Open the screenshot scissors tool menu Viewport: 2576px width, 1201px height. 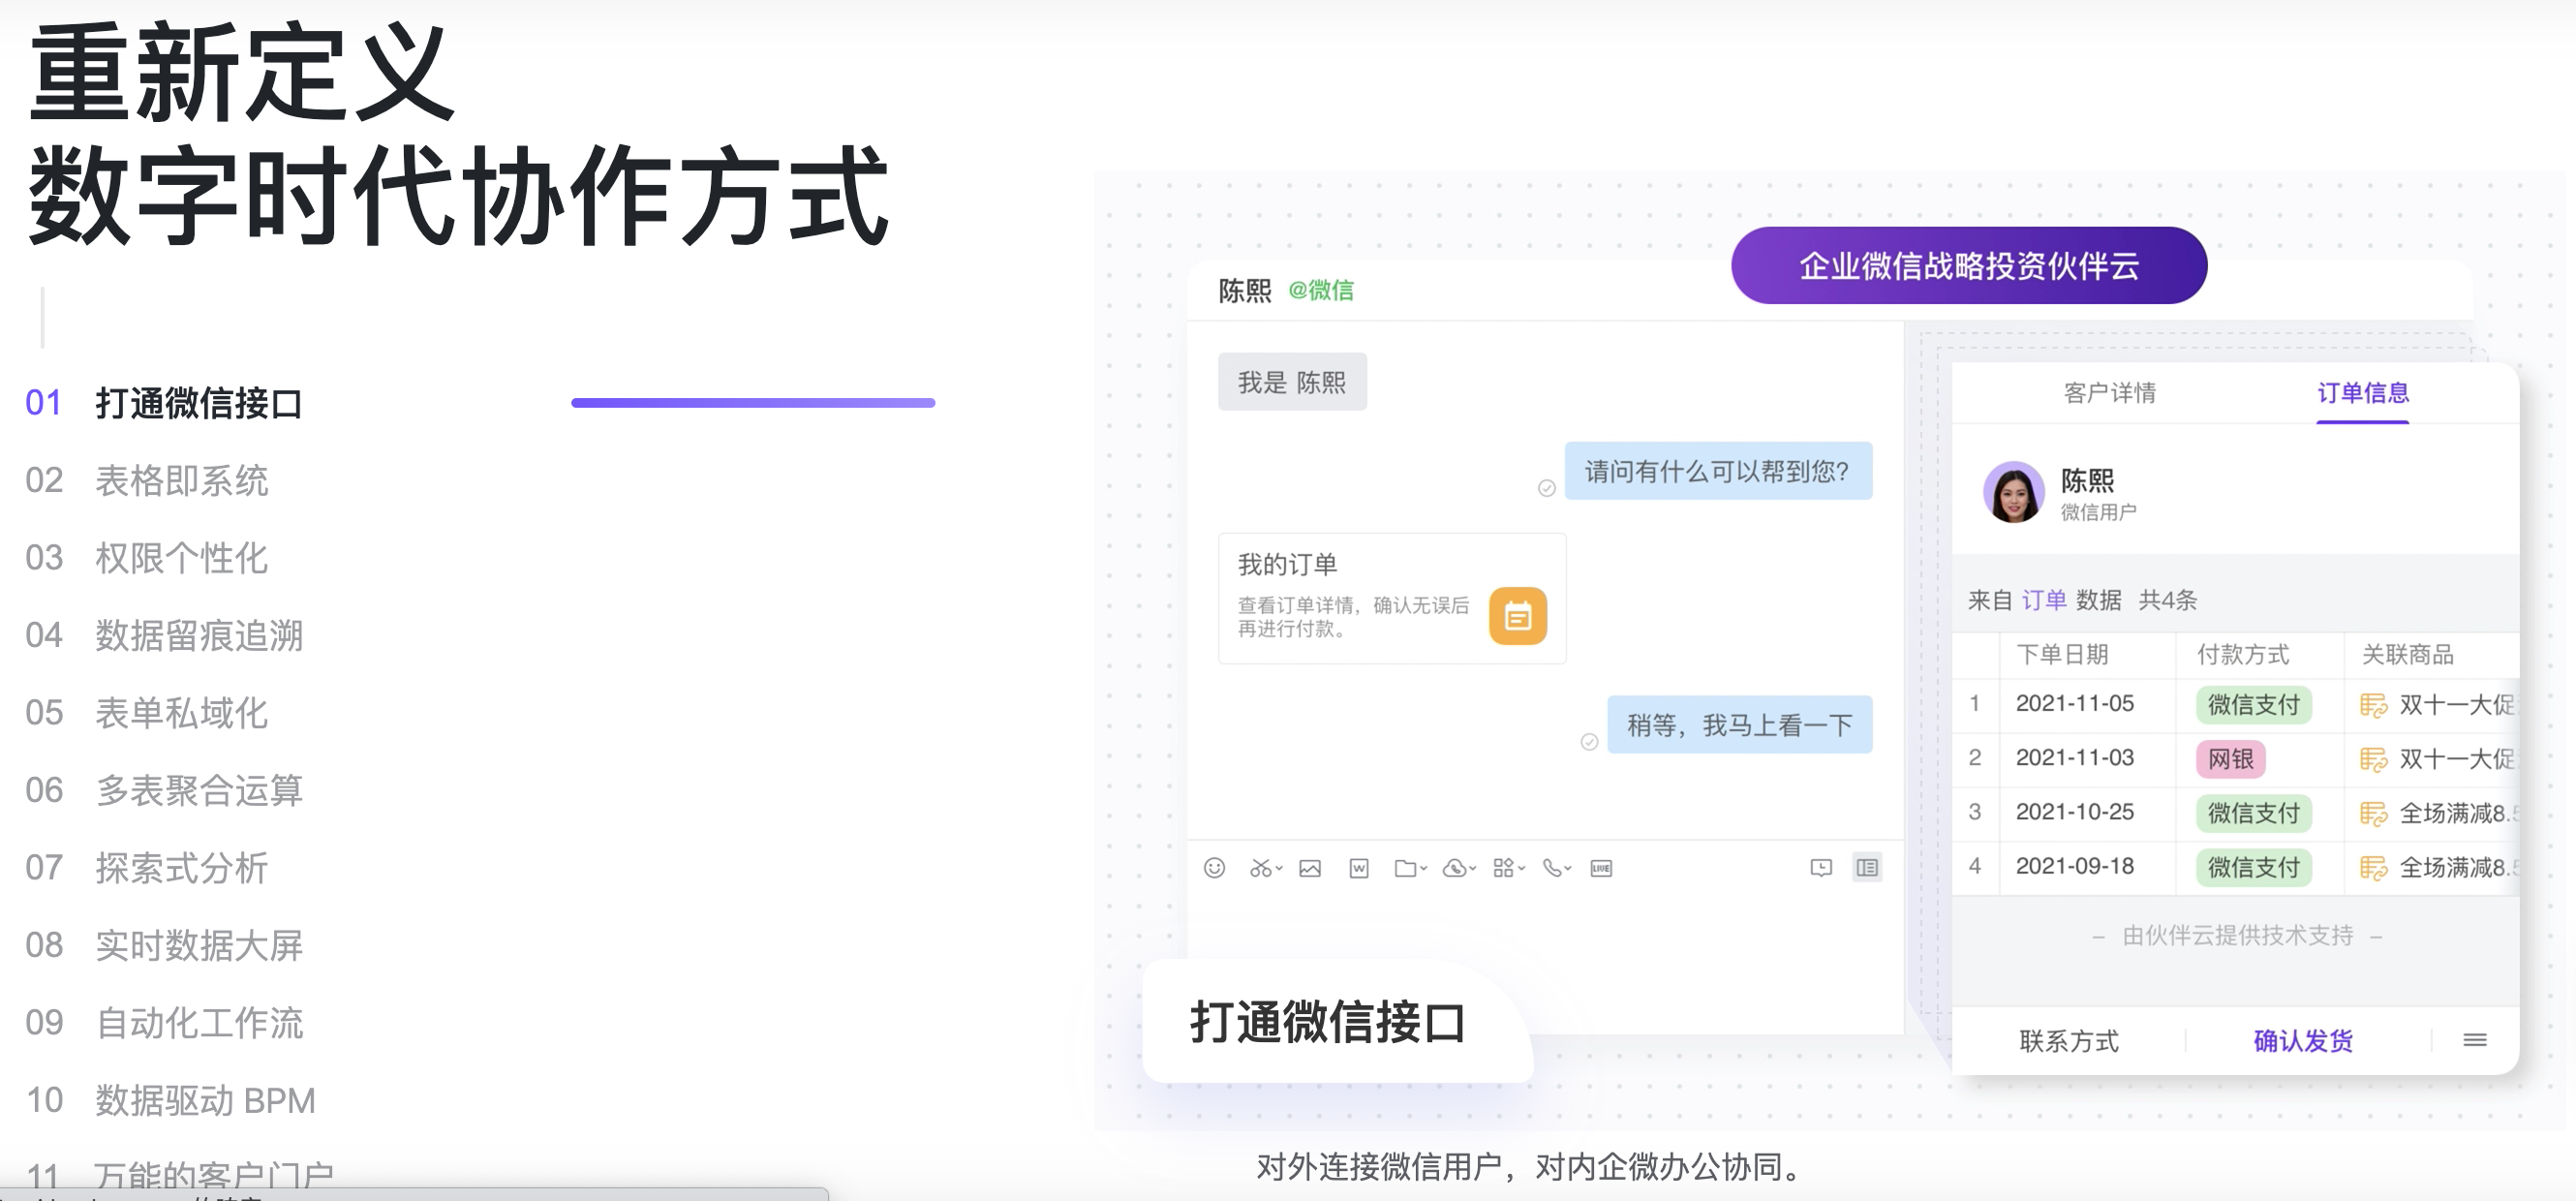(1265, 868)
